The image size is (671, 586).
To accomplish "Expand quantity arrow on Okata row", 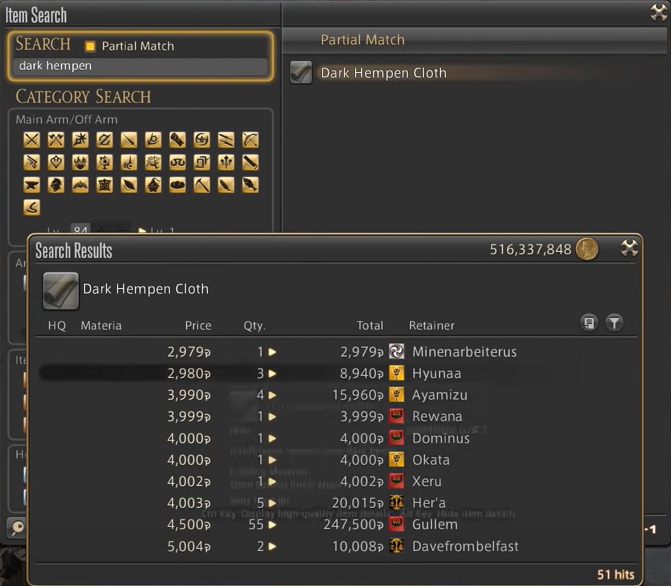I will point(272,460).
